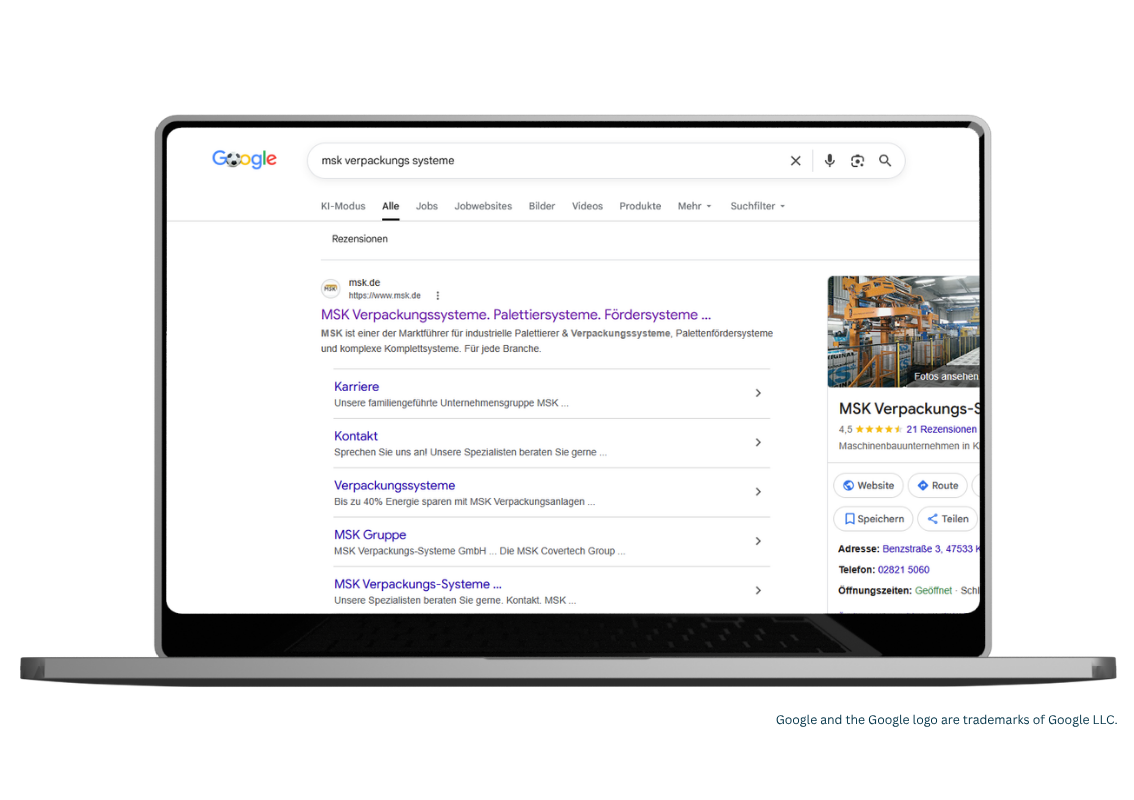Click the Speichern button
This screenshot has width=1134, height=800.
coord(874,519)
